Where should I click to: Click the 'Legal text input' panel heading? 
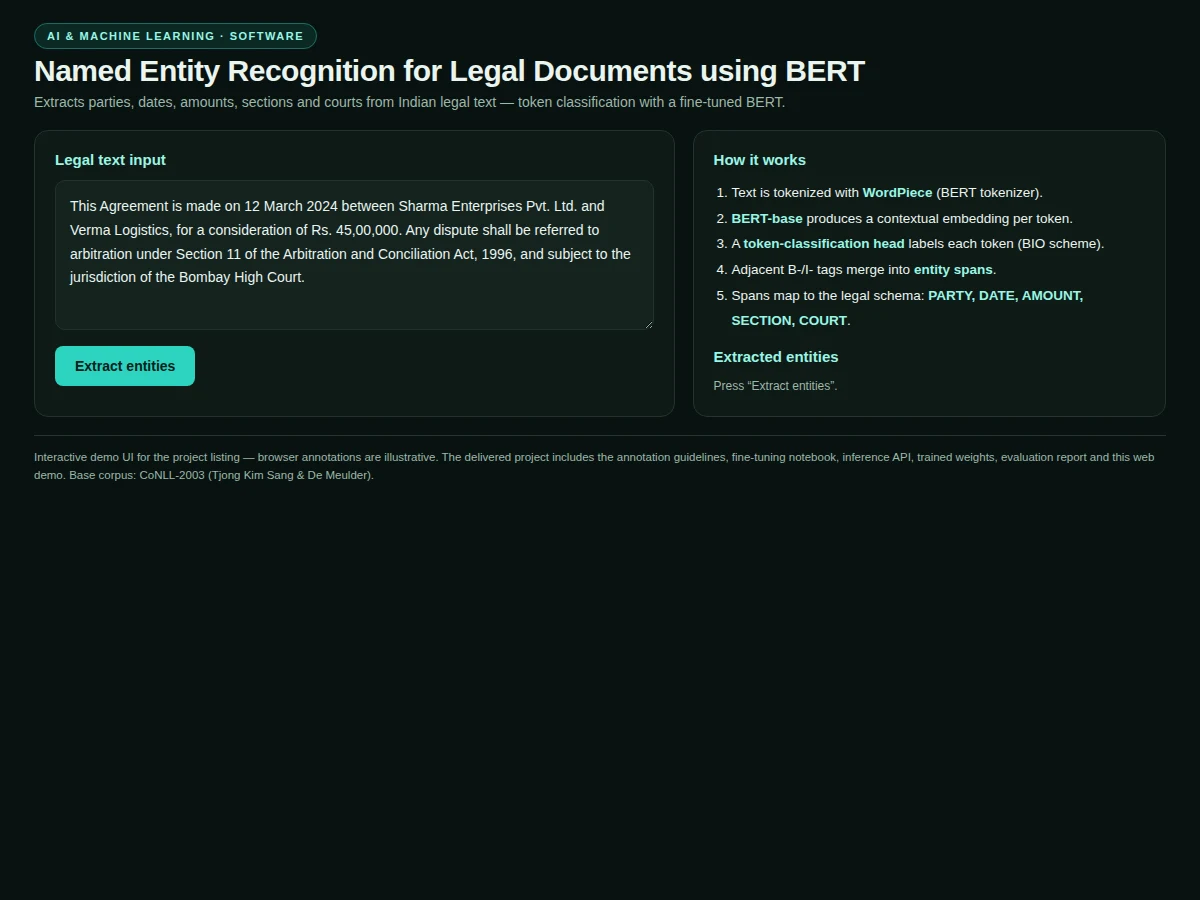click(110, 160)
